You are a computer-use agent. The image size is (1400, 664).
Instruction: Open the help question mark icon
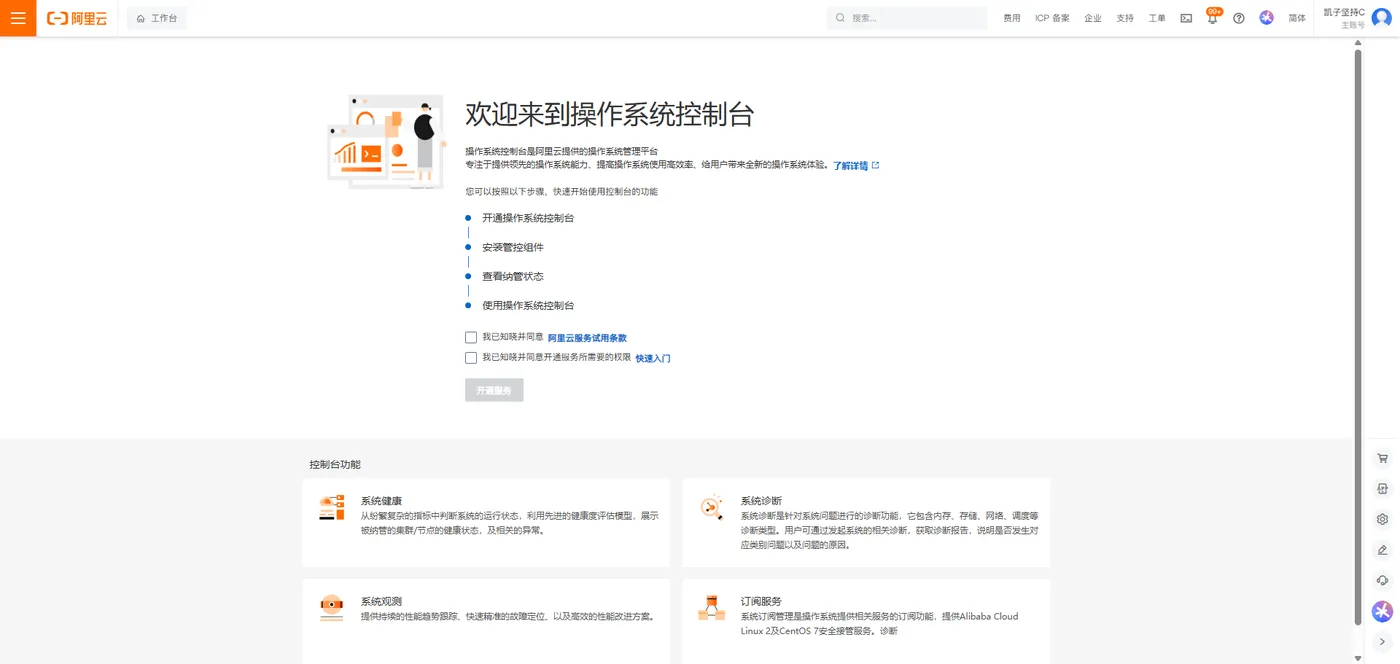[x=1239, y=18]
